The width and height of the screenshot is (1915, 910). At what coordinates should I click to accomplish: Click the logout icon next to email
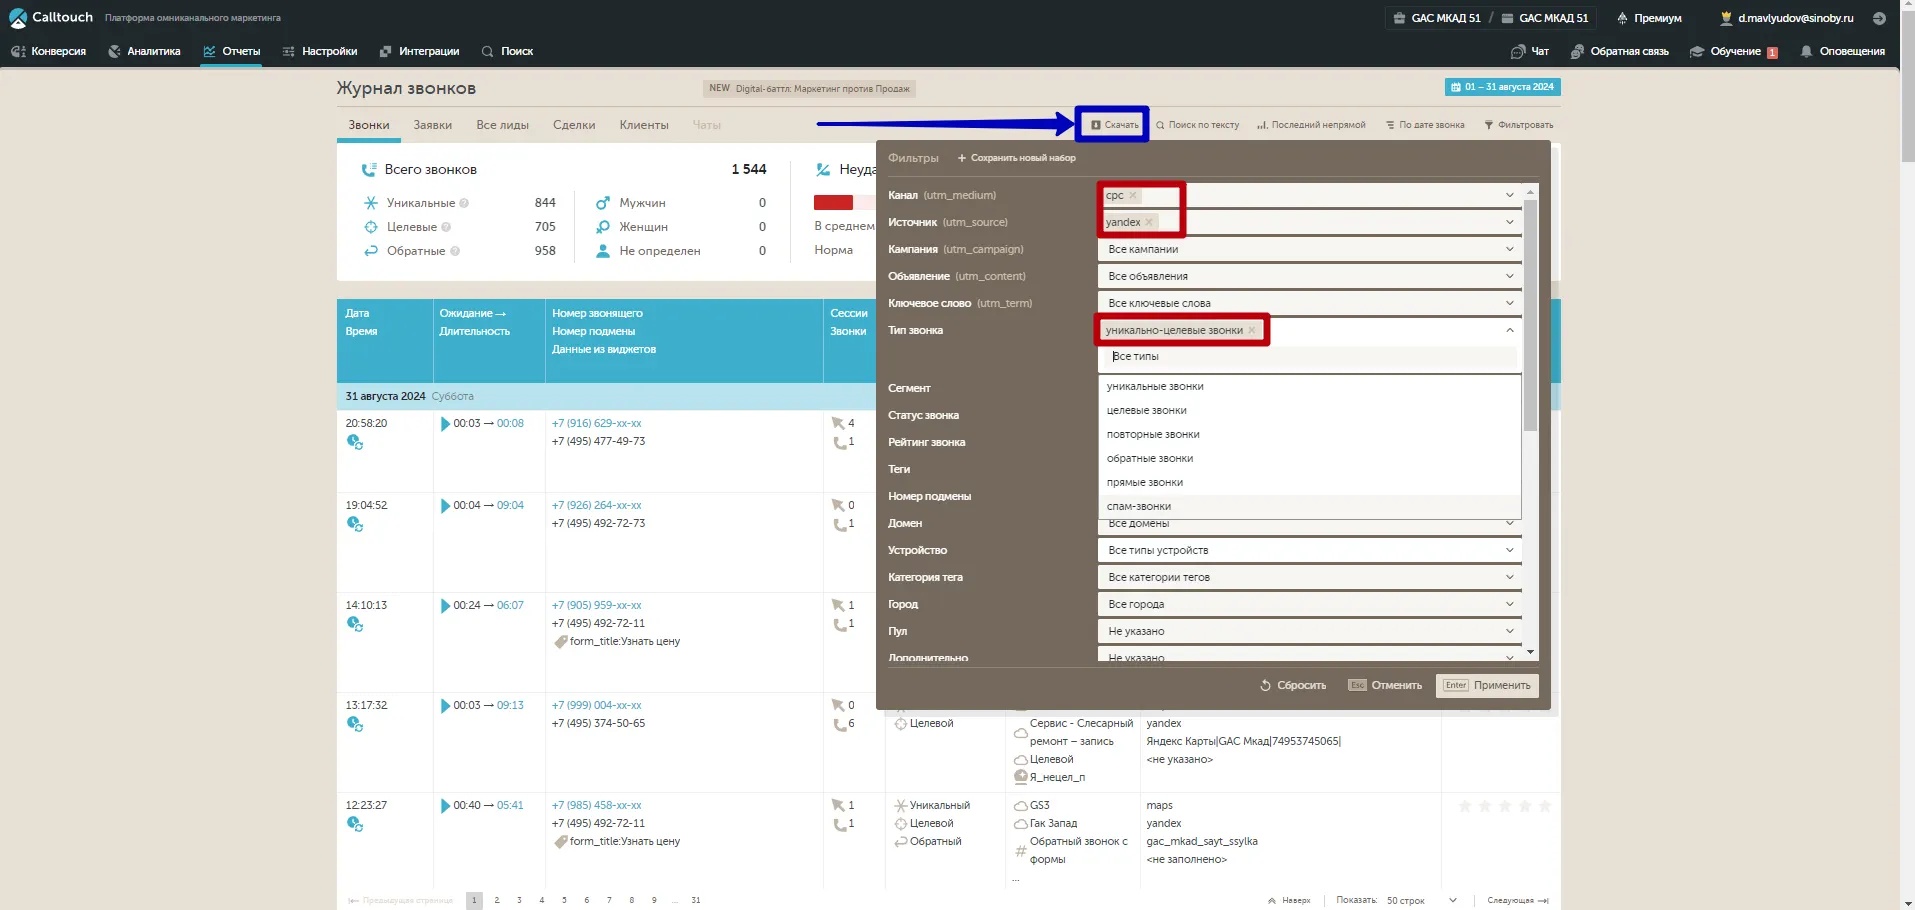1879,18
